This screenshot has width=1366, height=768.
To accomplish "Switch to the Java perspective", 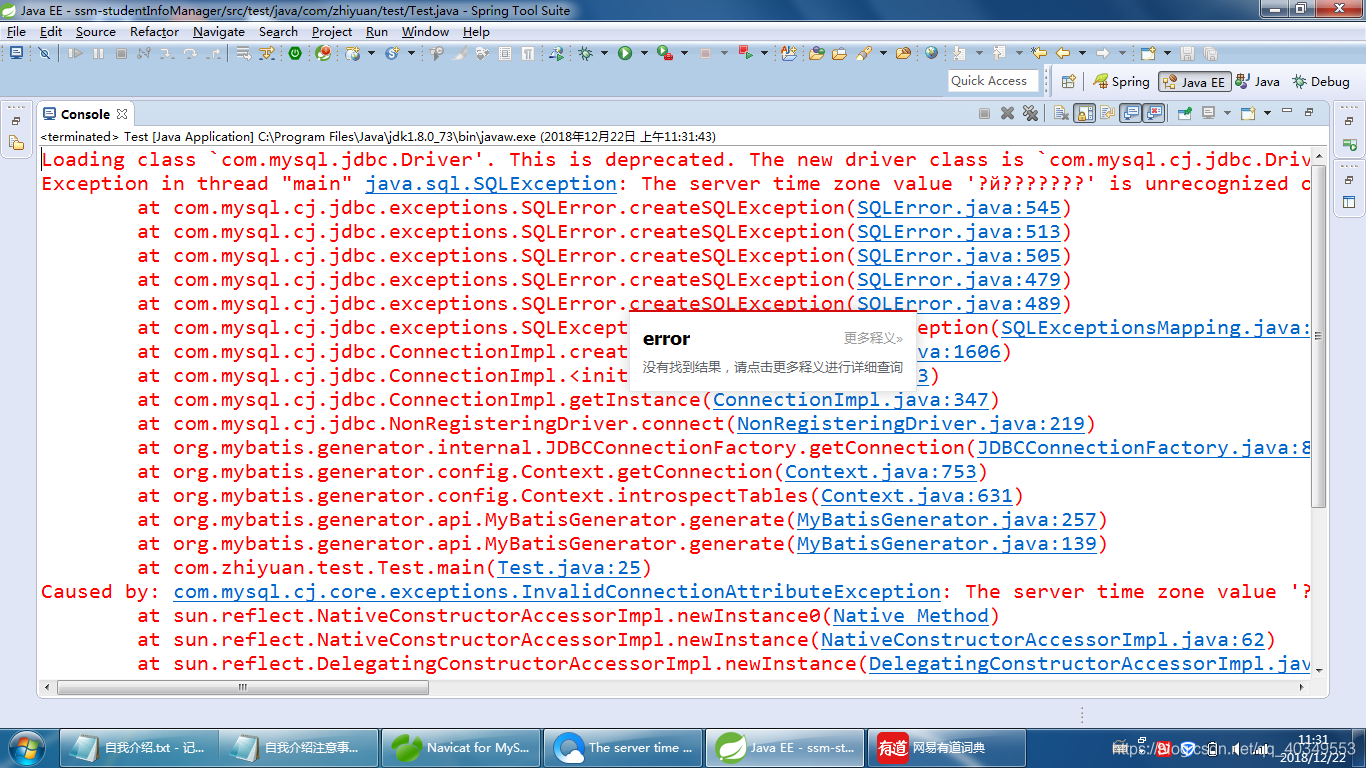I will [x=1257, y=82].
